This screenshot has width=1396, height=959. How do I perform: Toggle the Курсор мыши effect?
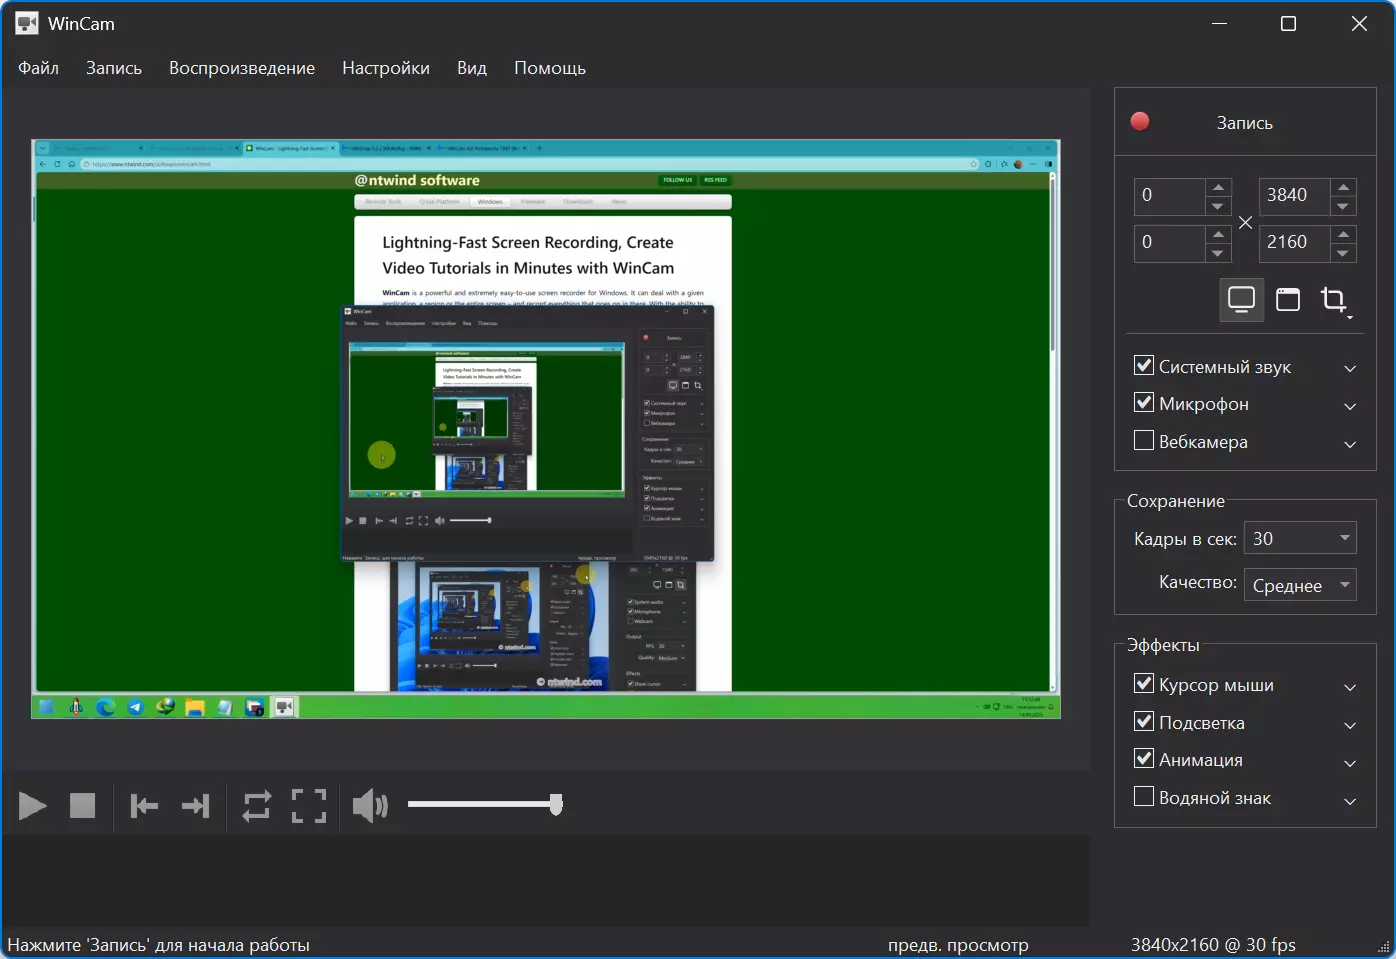pos(1144,684)
